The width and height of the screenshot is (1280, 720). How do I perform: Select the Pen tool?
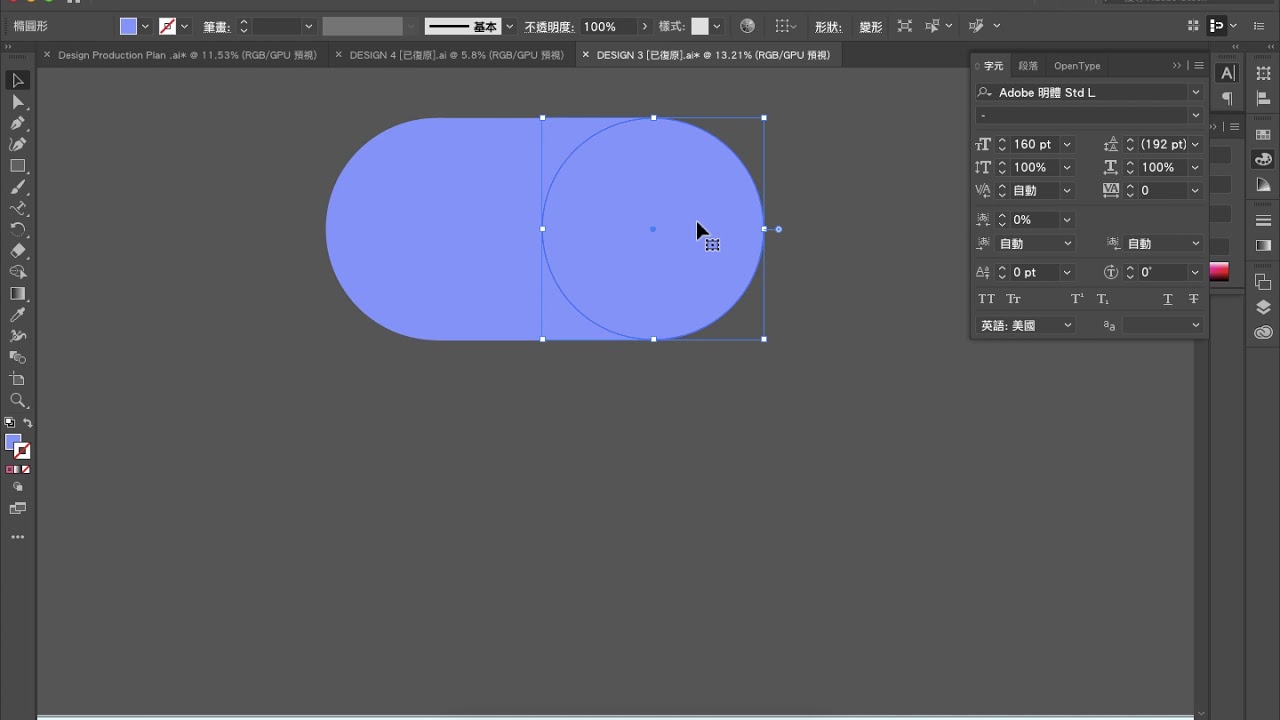click(18, 123)
